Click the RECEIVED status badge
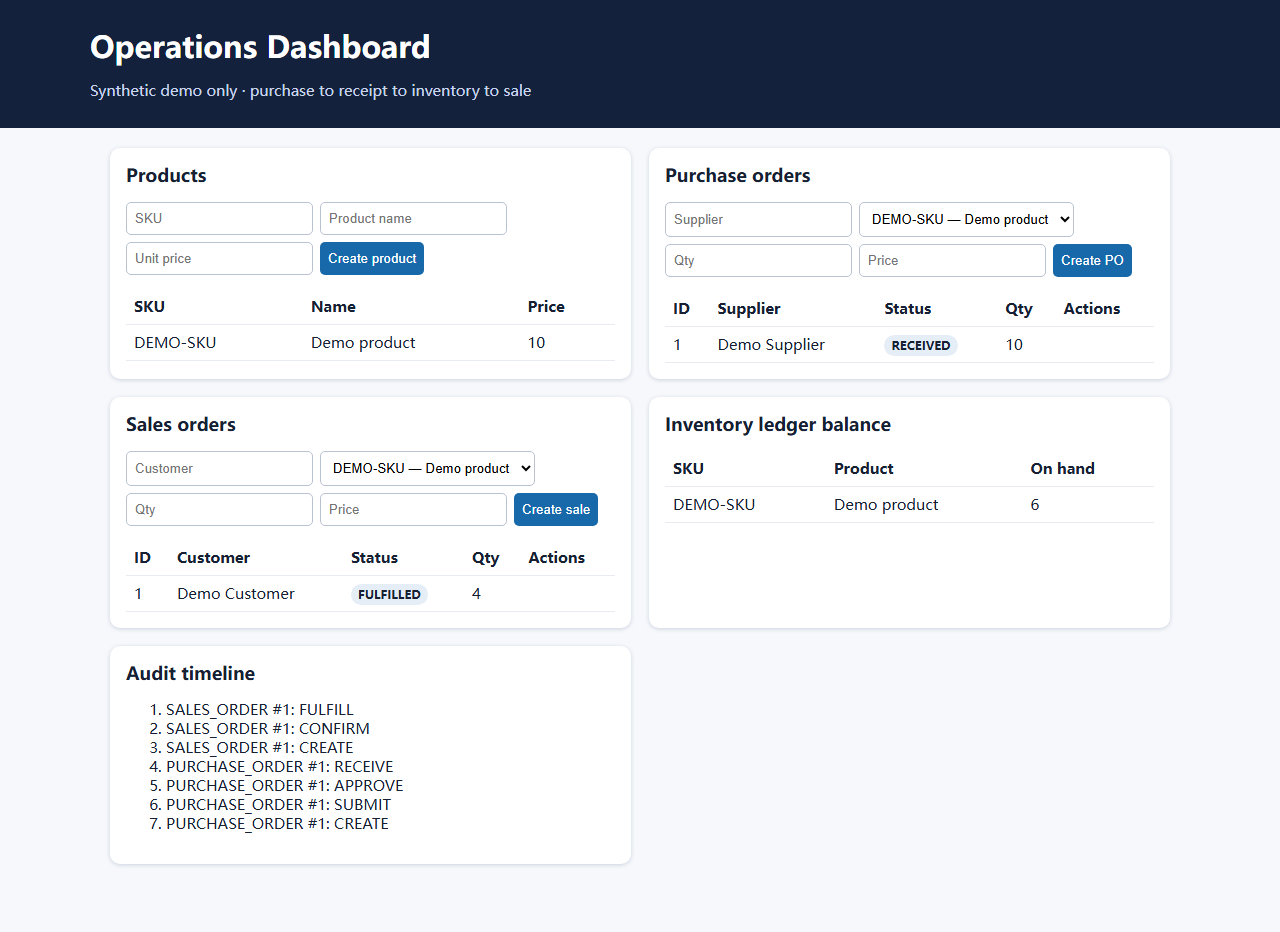 click(921, 345)
